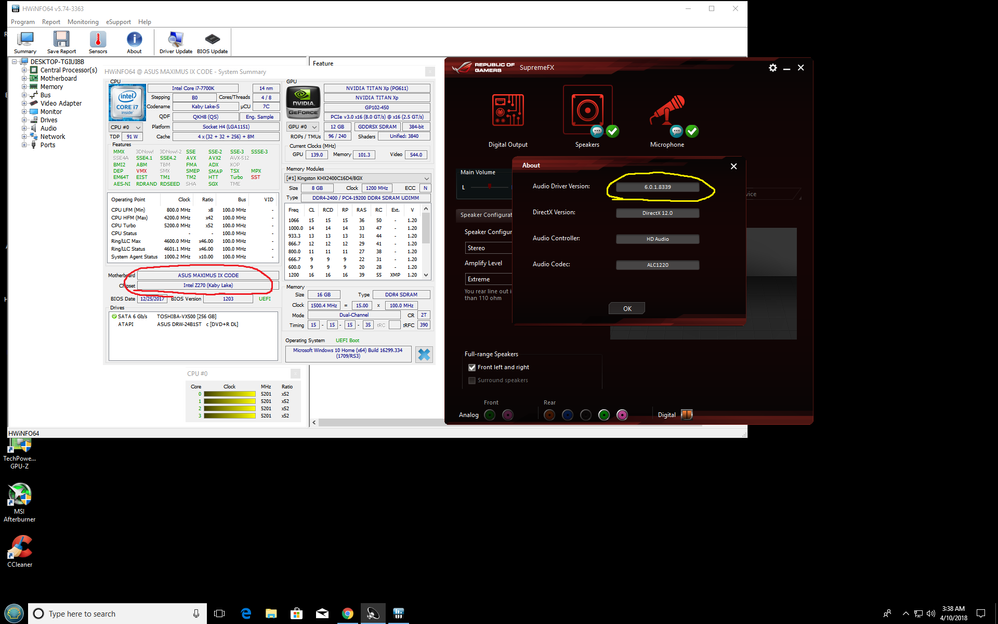Open the Report menu
The image size is (998, 624).
(x=51, y=22)
